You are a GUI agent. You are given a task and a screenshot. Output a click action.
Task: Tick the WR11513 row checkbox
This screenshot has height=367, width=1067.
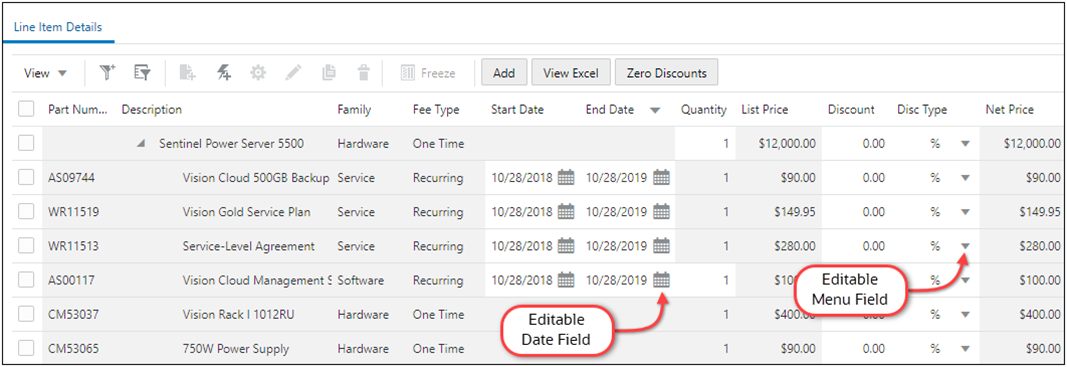coord(26,246)
